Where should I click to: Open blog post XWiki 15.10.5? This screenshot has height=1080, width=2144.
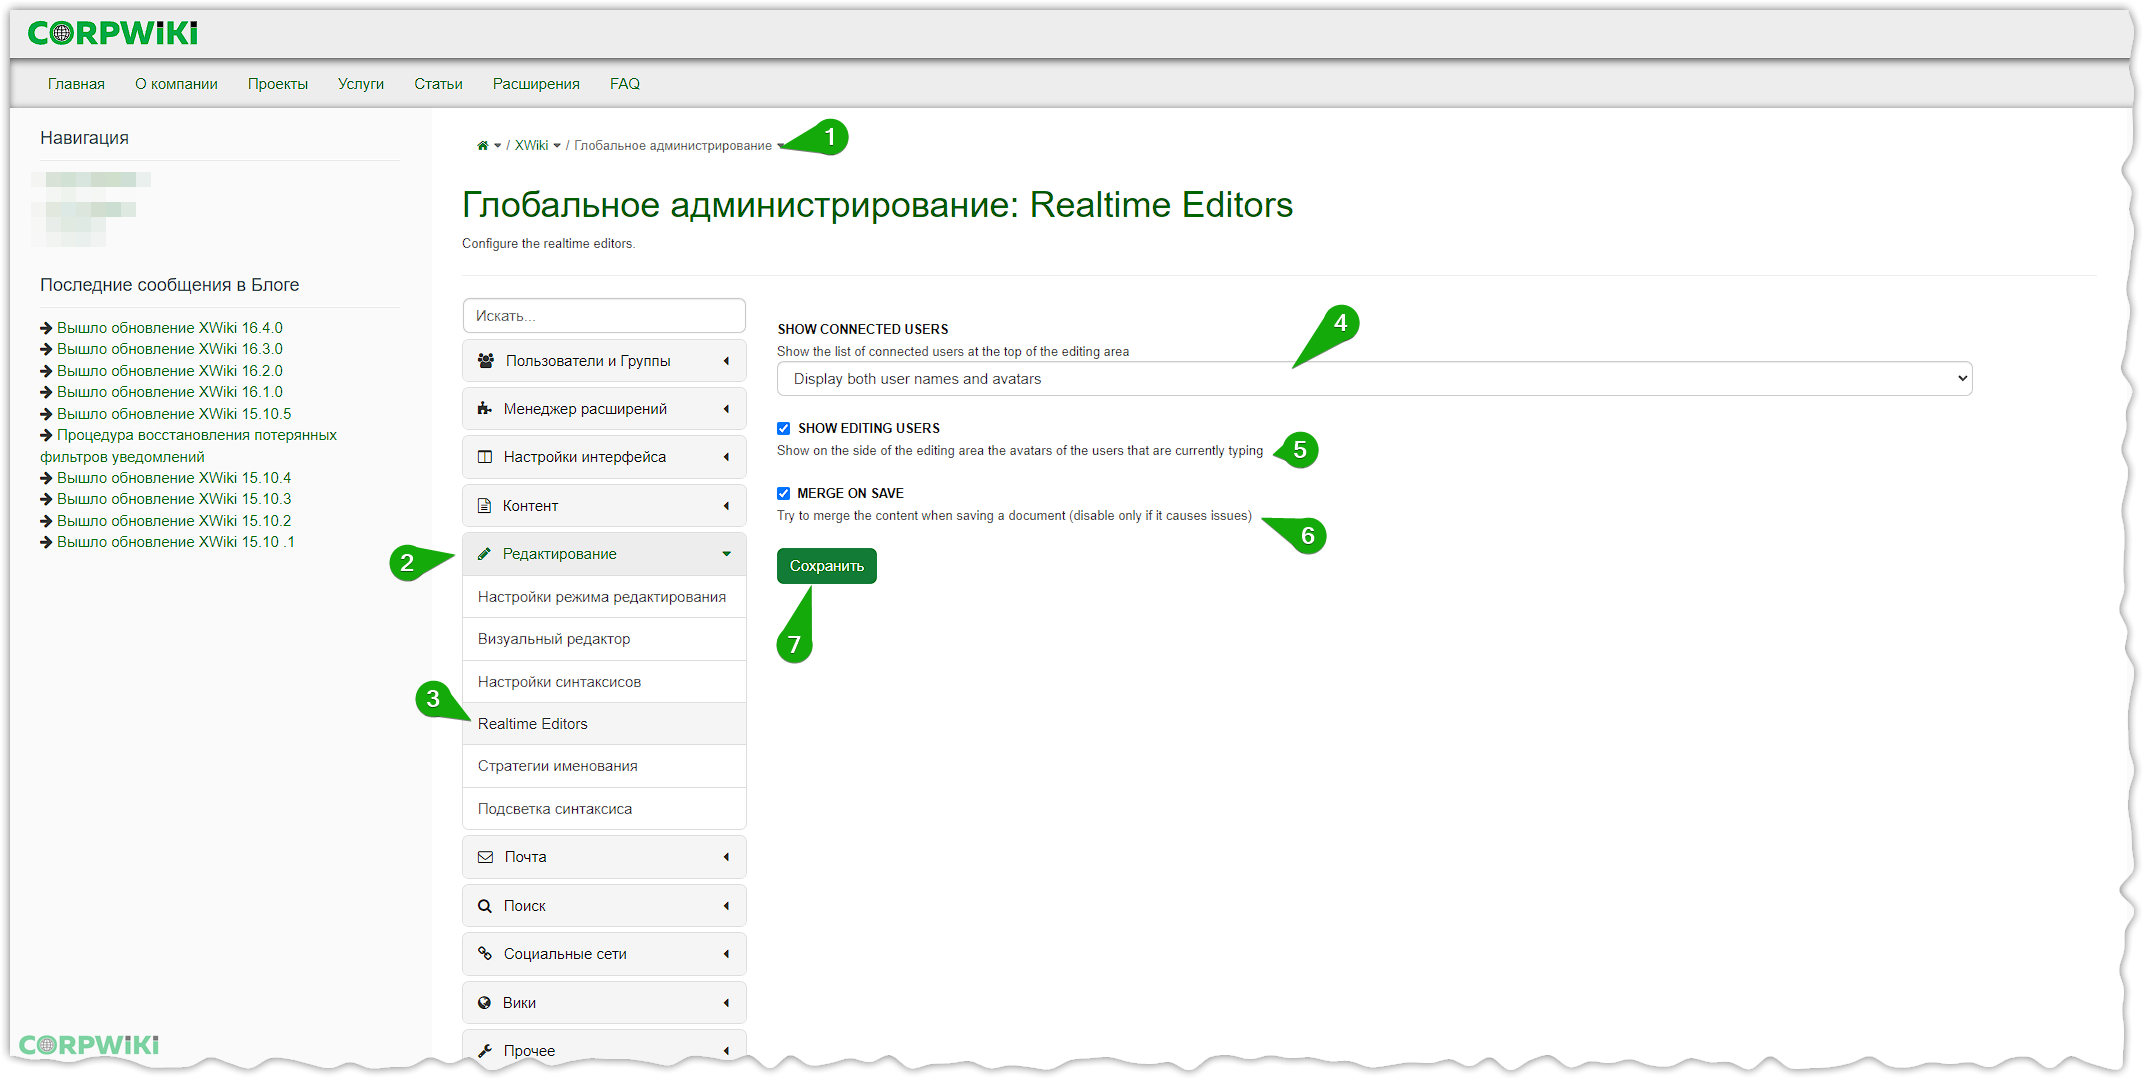pos(174,414)
